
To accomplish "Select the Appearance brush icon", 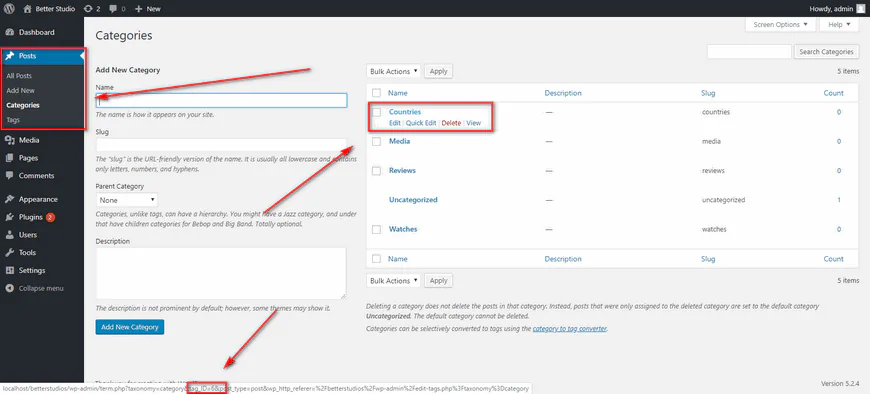I will tap(9, 199).
